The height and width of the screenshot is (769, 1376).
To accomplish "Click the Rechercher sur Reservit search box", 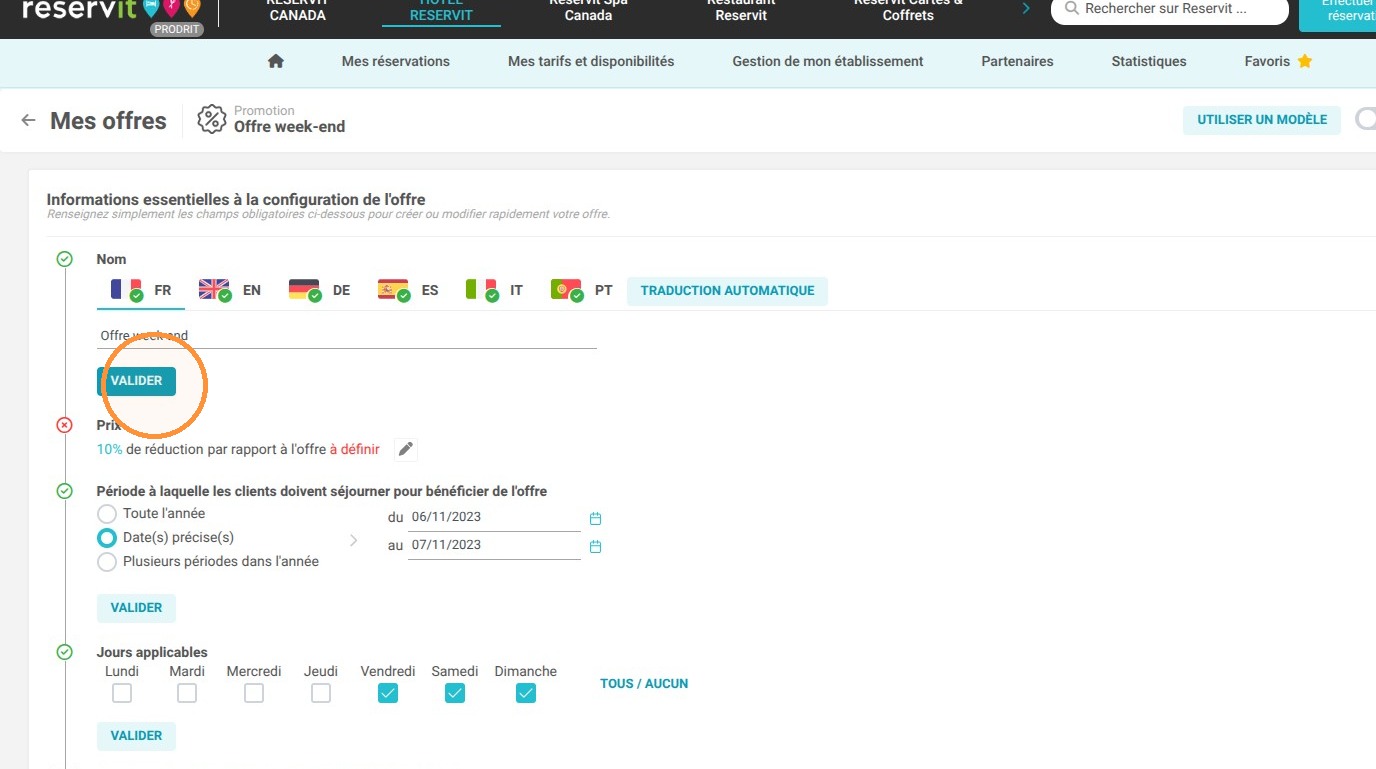I will click(1169, 9).
